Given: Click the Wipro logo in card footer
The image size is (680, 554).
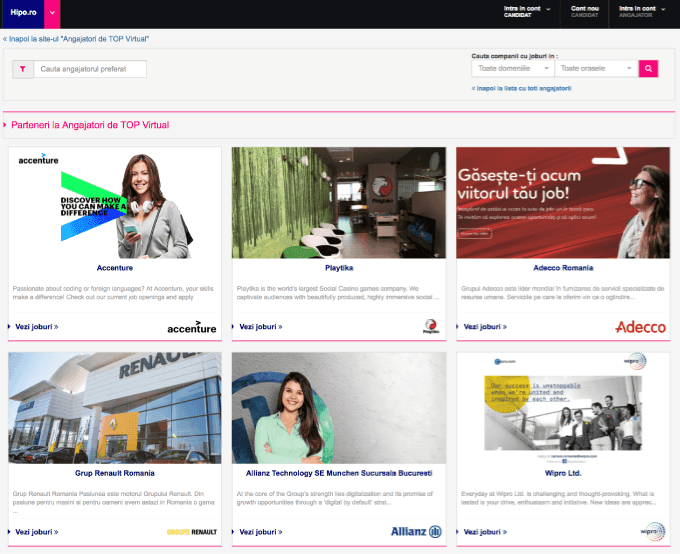Looking at the screenshot, I should tap(653, 531).
